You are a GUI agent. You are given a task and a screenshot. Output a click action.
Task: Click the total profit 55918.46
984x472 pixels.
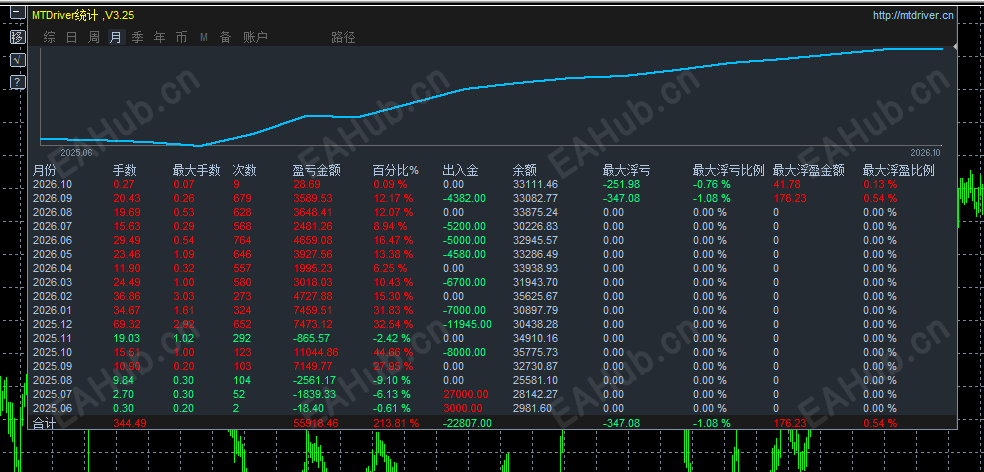pyautogui.click(x=315, y=424)
